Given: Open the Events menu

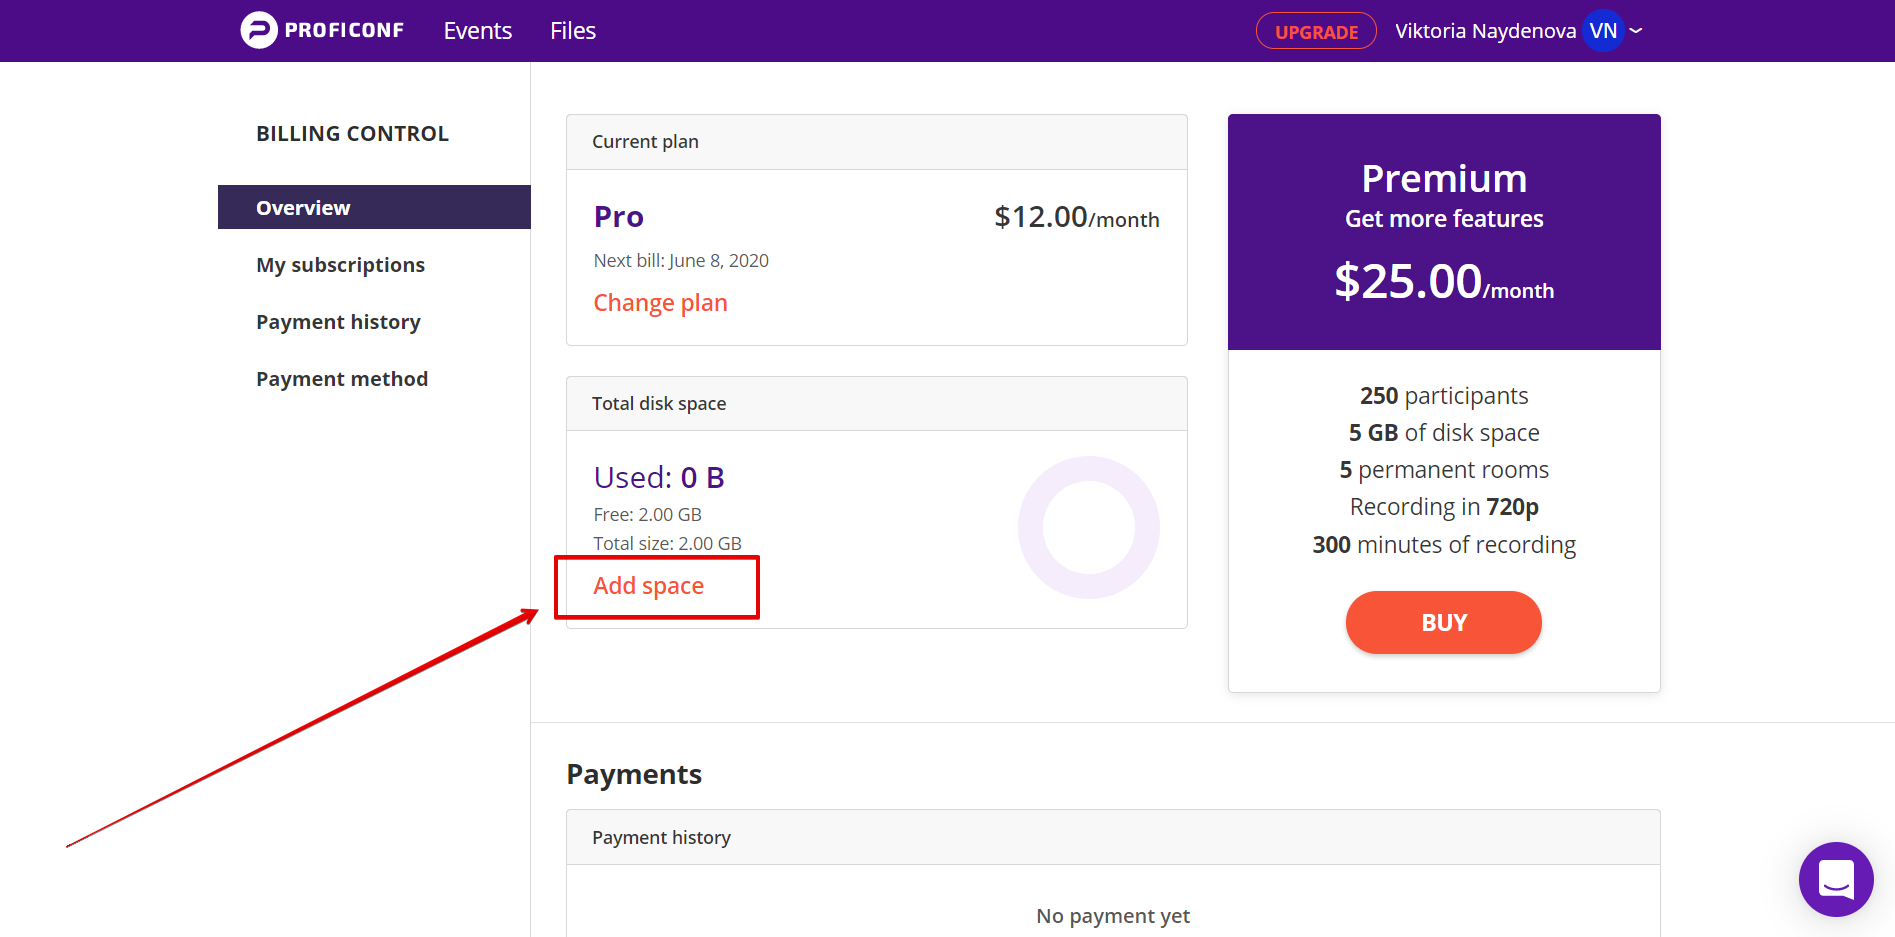Looking at the screenshot, I should [x=477, y=31].
